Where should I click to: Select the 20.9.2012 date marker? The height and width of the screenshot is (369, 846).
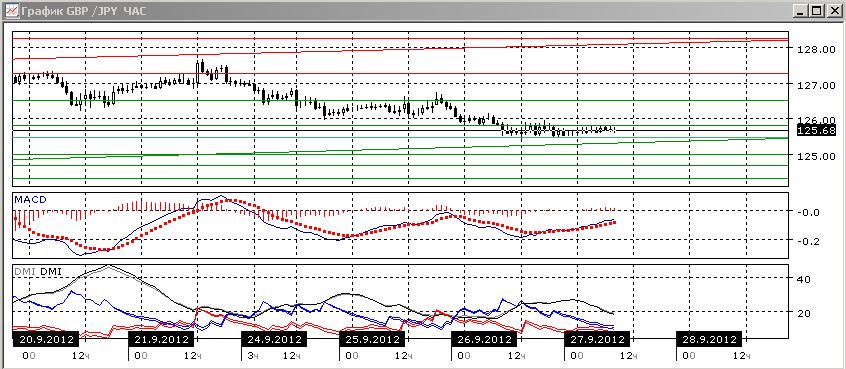46,339
